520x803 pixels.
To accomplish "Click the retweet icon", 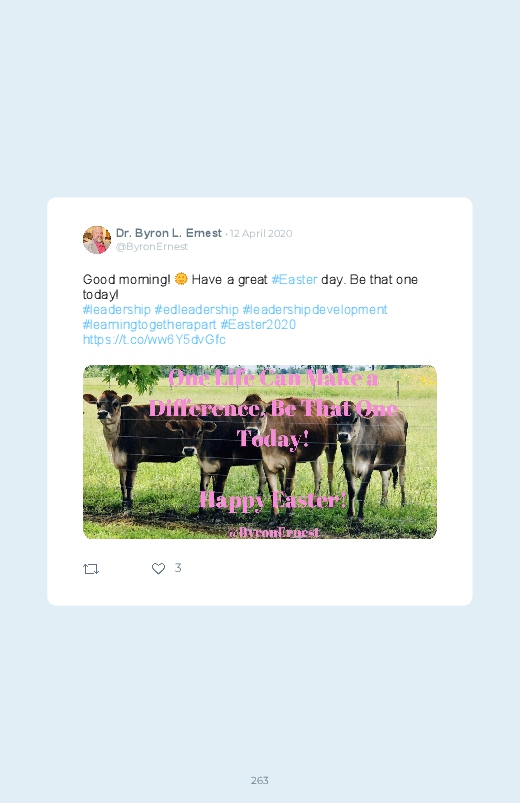I will pos(91,568).
